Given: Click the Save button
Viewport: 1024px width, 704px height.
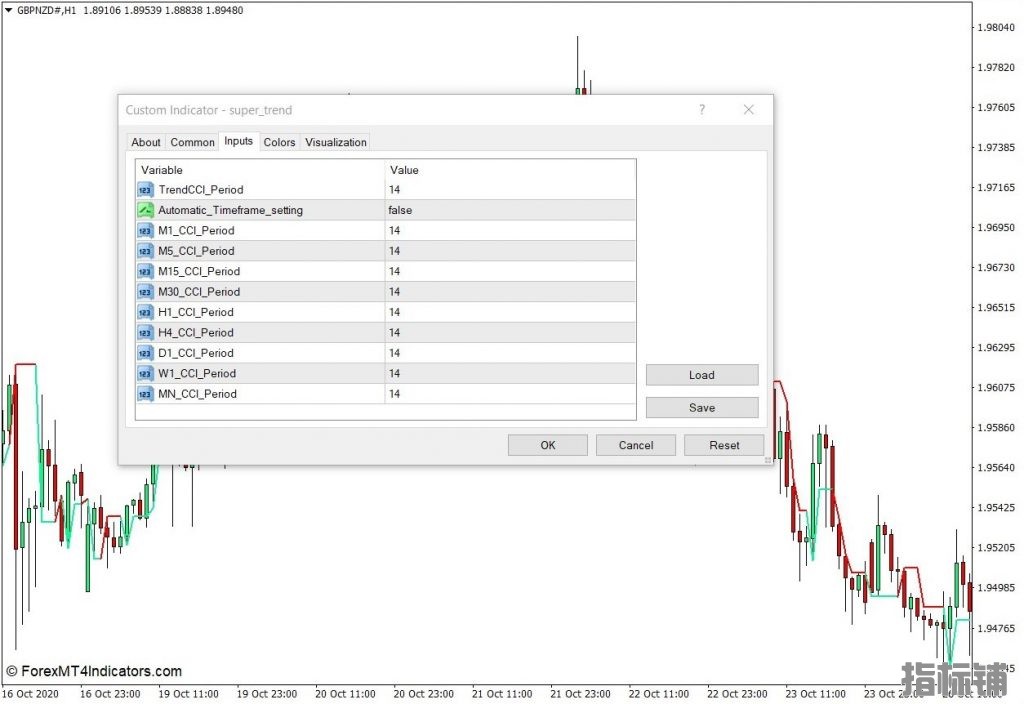Looking at the screenshot, I should pyautogui.click(x=702, y=408).
